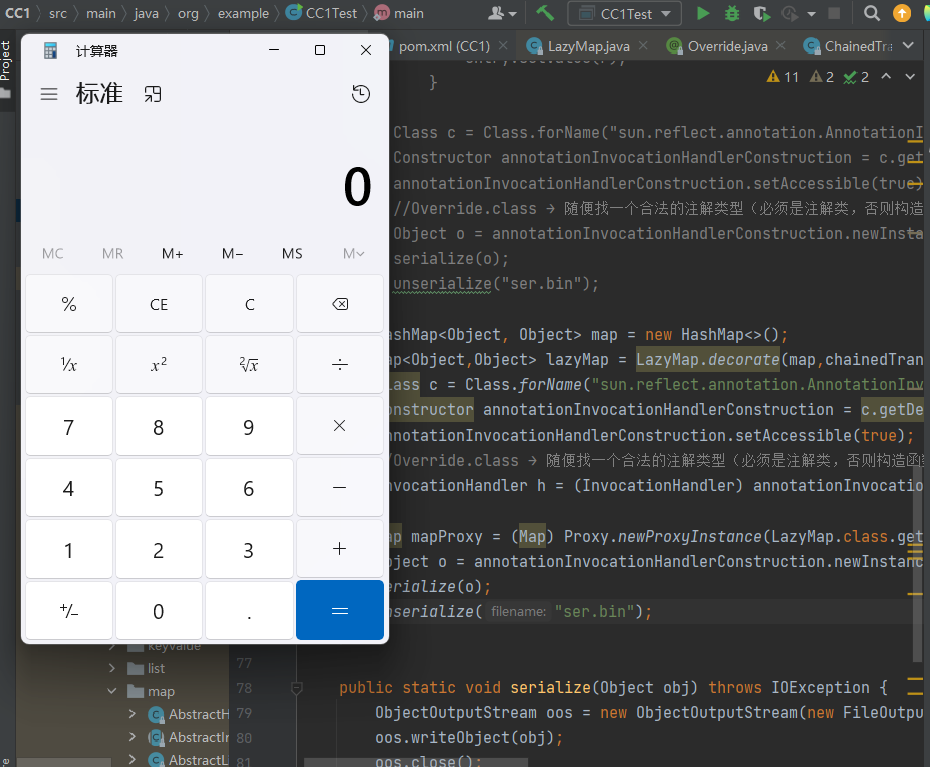The width and height of the screenshot is (930, 767).
Task: Expand the list folder in project tree
Action: click(x=112, y=668)
